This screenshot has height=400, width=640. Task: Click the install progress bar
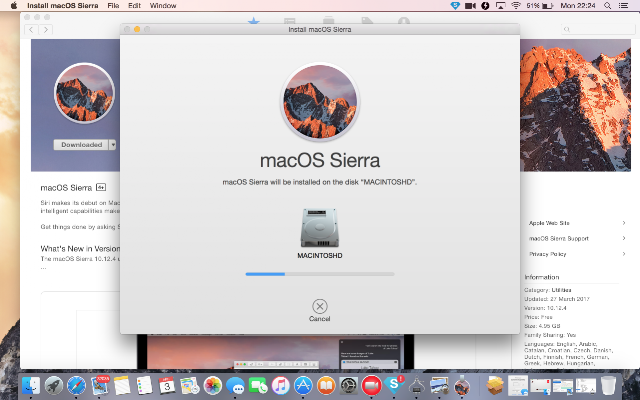pyautogui.click(x=320, y=274)
